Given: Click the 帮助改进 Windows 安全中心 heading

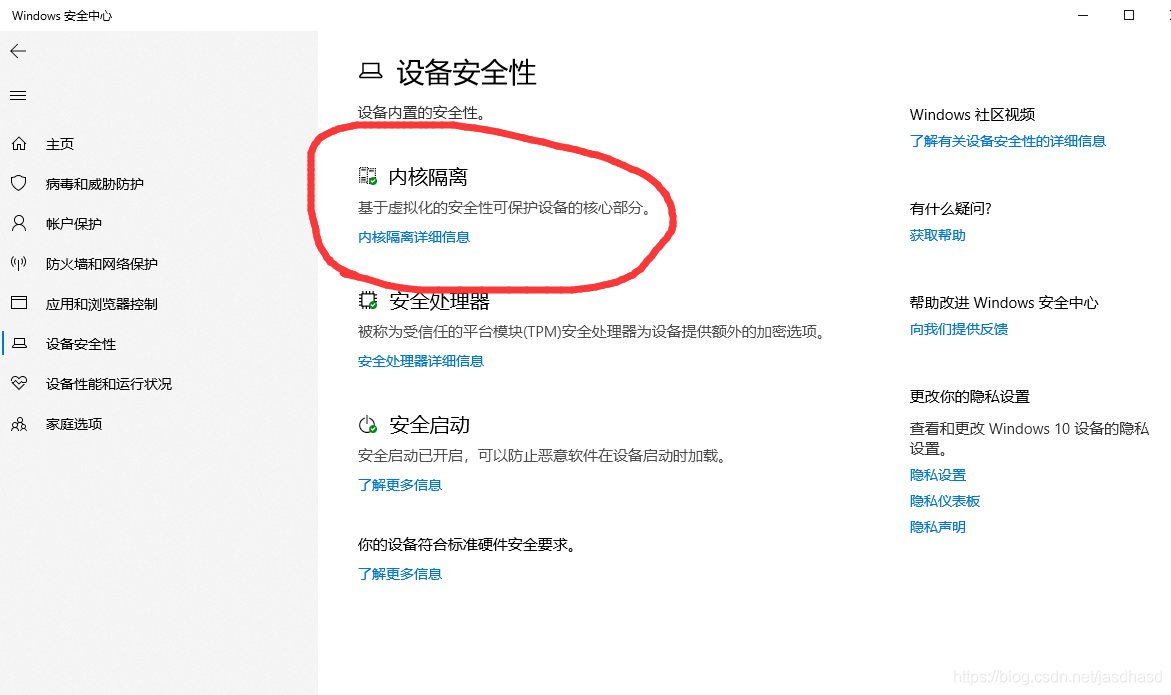Looking at the screenshot, I should tap(1004, 303).
